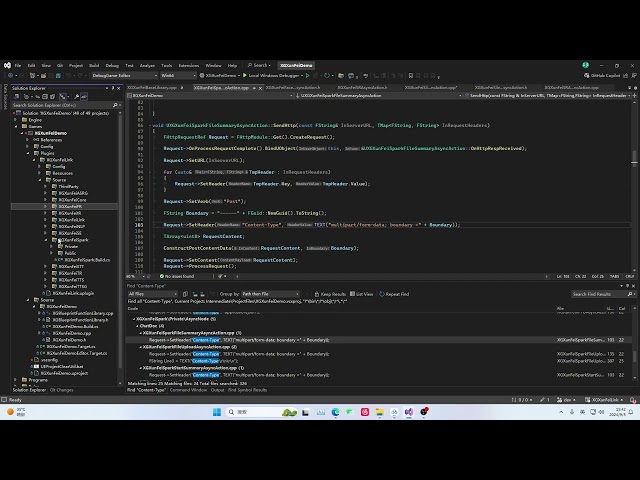Open the SendHttp member navigation dropdown

pyautogui.click(x=548, y=96)
